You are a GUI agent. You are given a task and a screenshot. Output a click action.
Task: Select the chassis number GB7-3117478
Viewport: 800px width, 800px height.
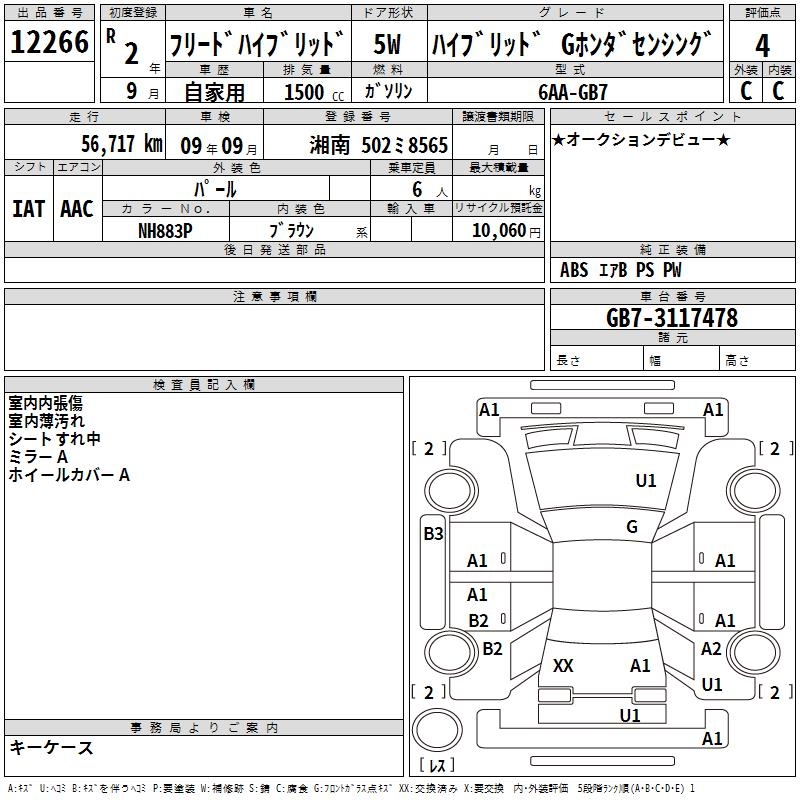(672, 318)
